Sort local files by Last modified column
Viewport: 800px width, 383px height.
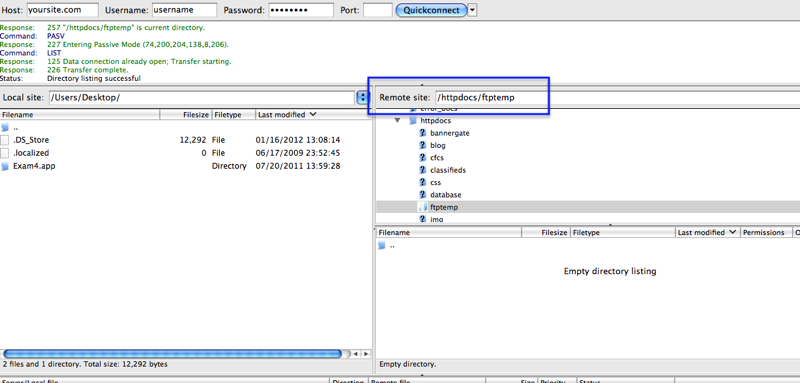click(x=313, y=115)
